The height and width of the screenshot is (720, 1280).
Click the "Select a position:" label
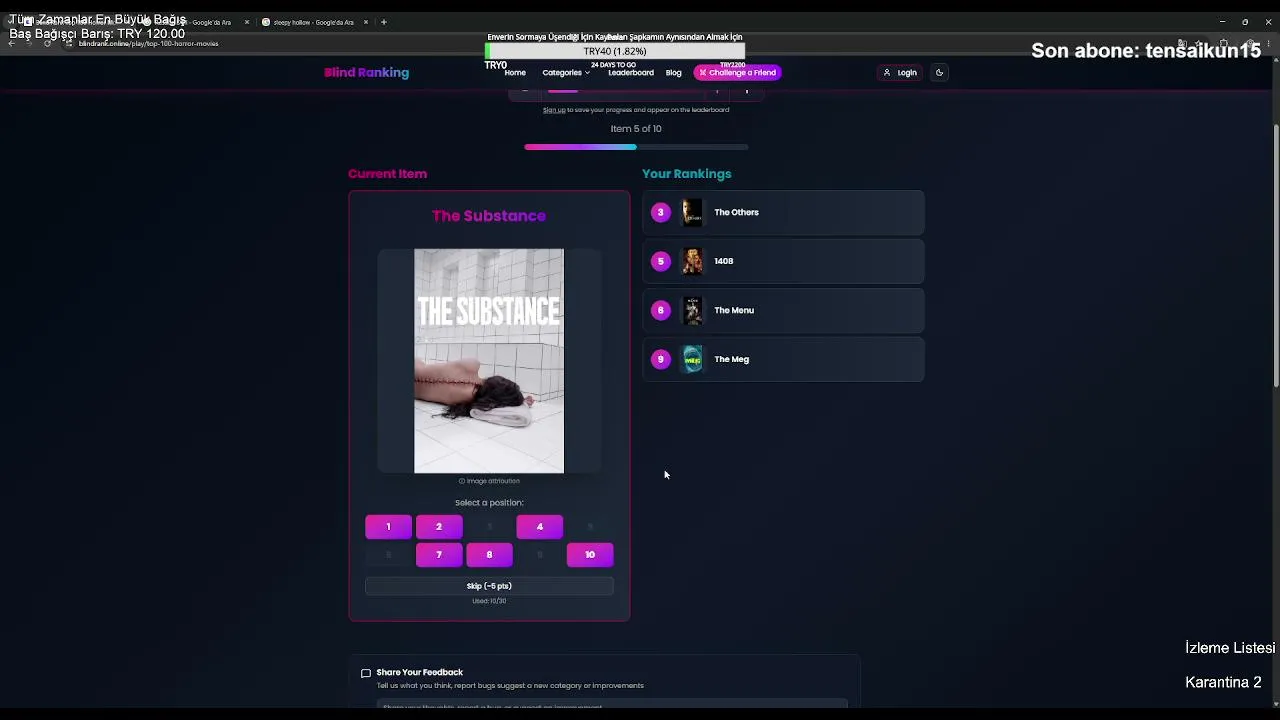(489, 503)
